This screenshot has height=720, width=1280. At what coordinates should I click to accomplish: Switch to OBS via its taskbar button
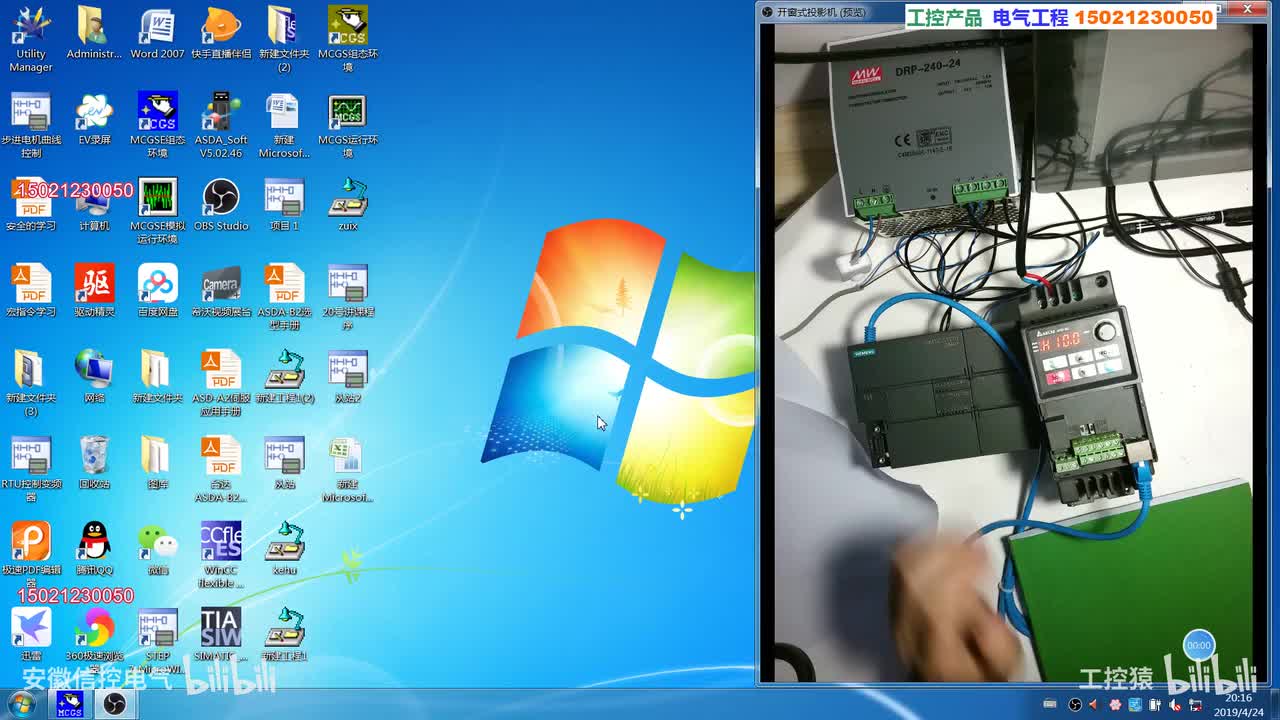[x=115, y=704]
